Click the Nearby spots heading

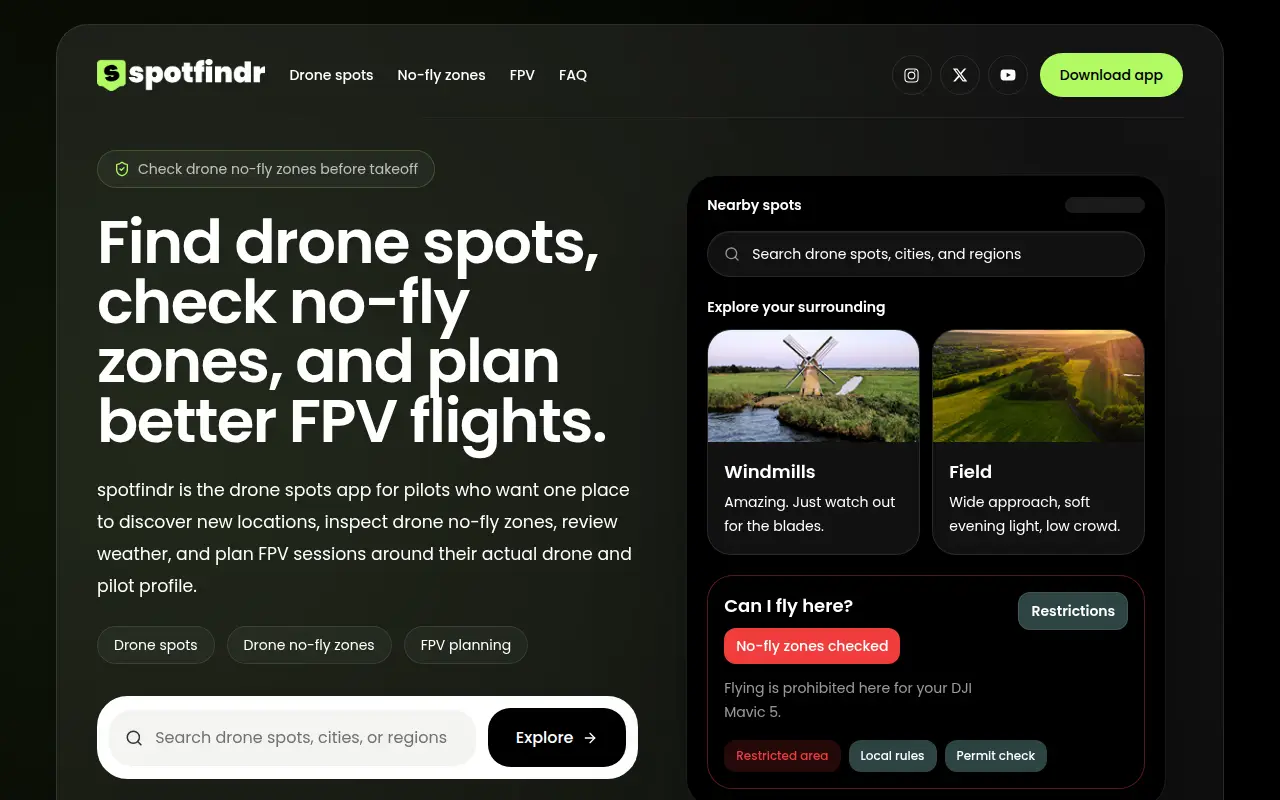tap(754, 205)
